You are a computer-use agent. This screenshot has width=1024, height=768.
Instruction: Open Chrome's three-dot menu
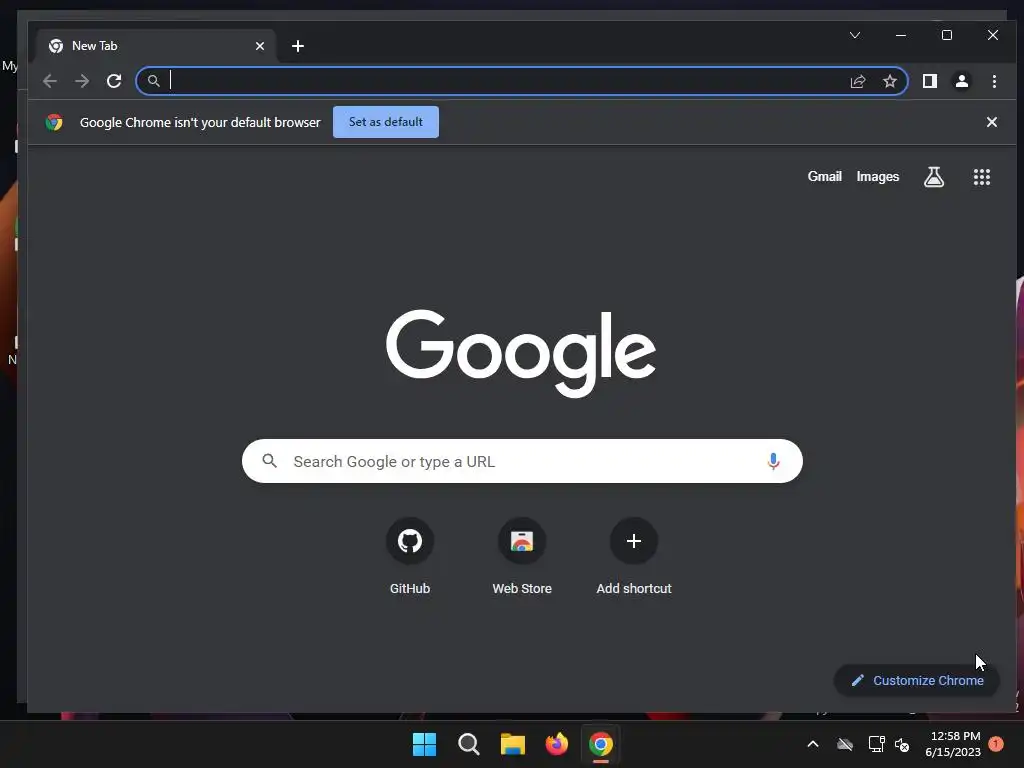[994, 81]
